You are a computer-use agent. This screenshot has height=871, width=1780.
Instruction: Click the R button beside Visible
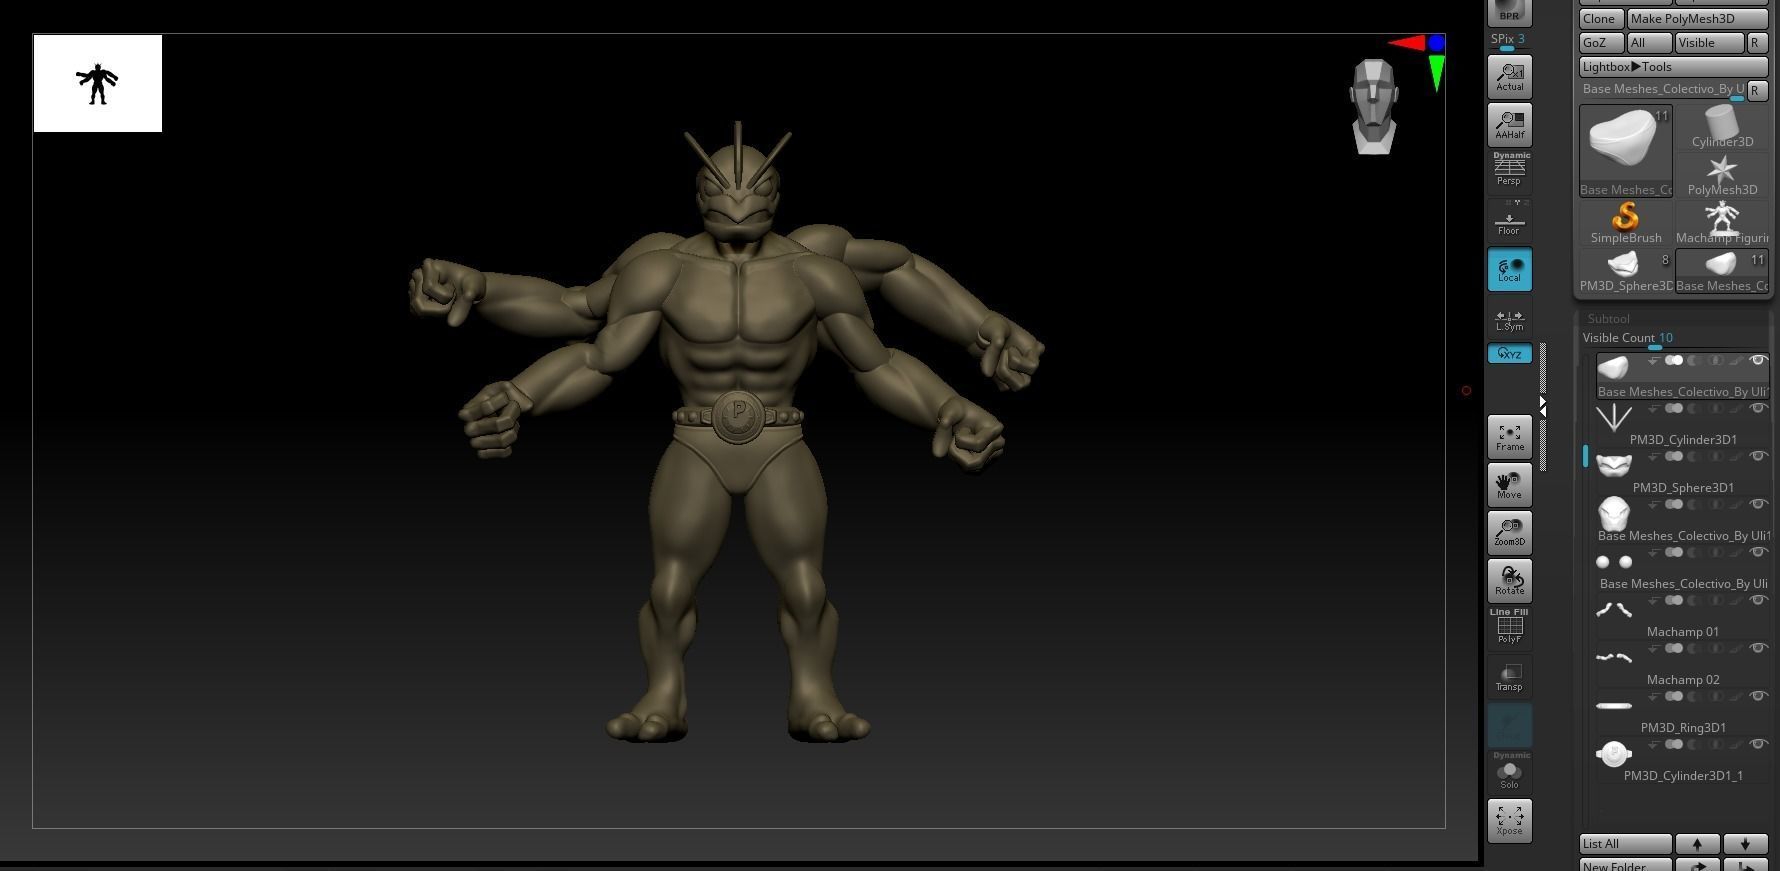tap(1757, 43)
